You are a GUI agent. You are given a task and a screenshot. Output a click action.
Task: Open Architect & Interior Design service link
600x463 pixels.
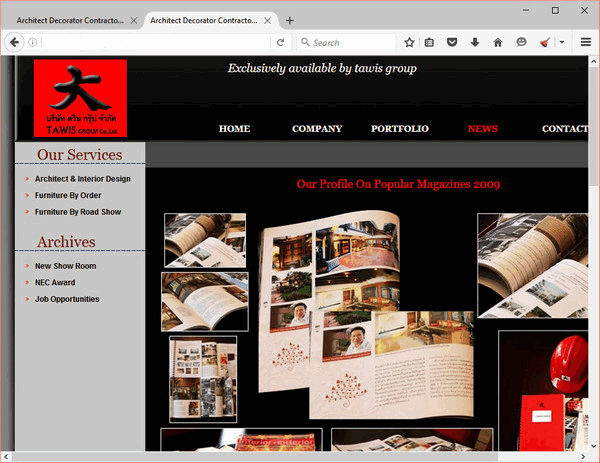click(x=82, y=179)
